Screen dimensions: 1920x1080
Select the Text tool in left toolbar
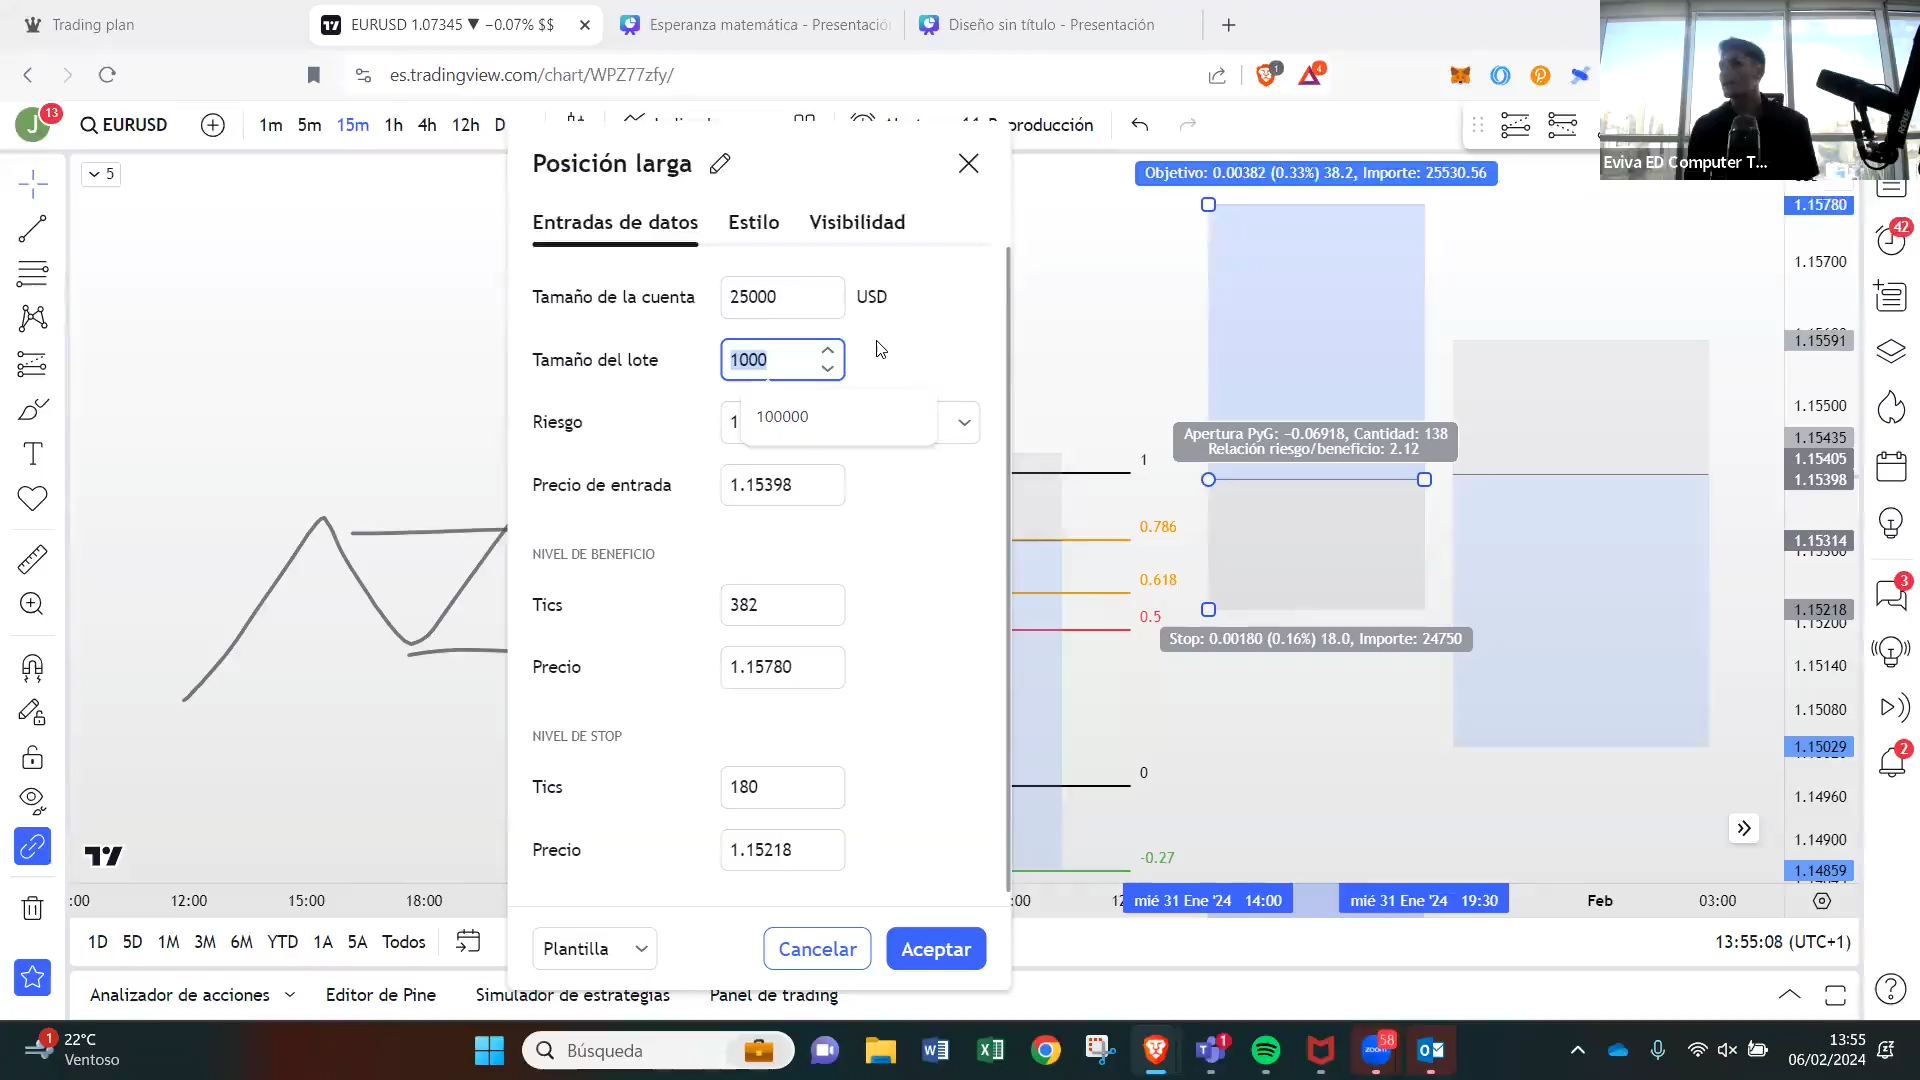[x=32, y=454]
